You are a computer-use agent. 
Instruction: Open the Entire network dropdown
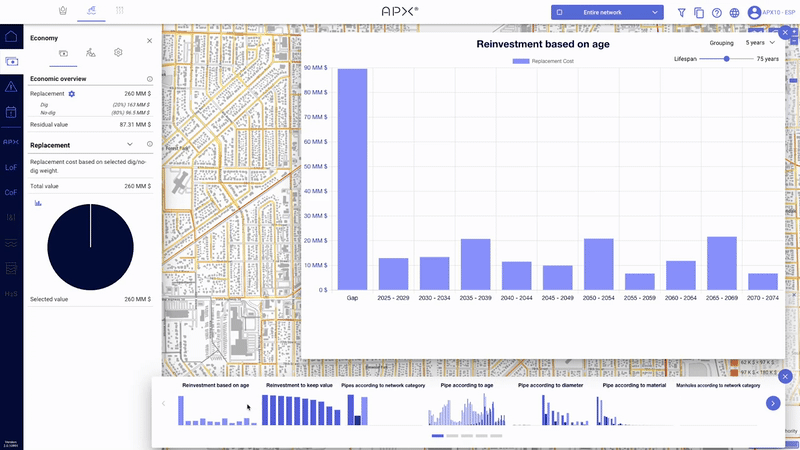pyautogui.click(x=607, y=12)
